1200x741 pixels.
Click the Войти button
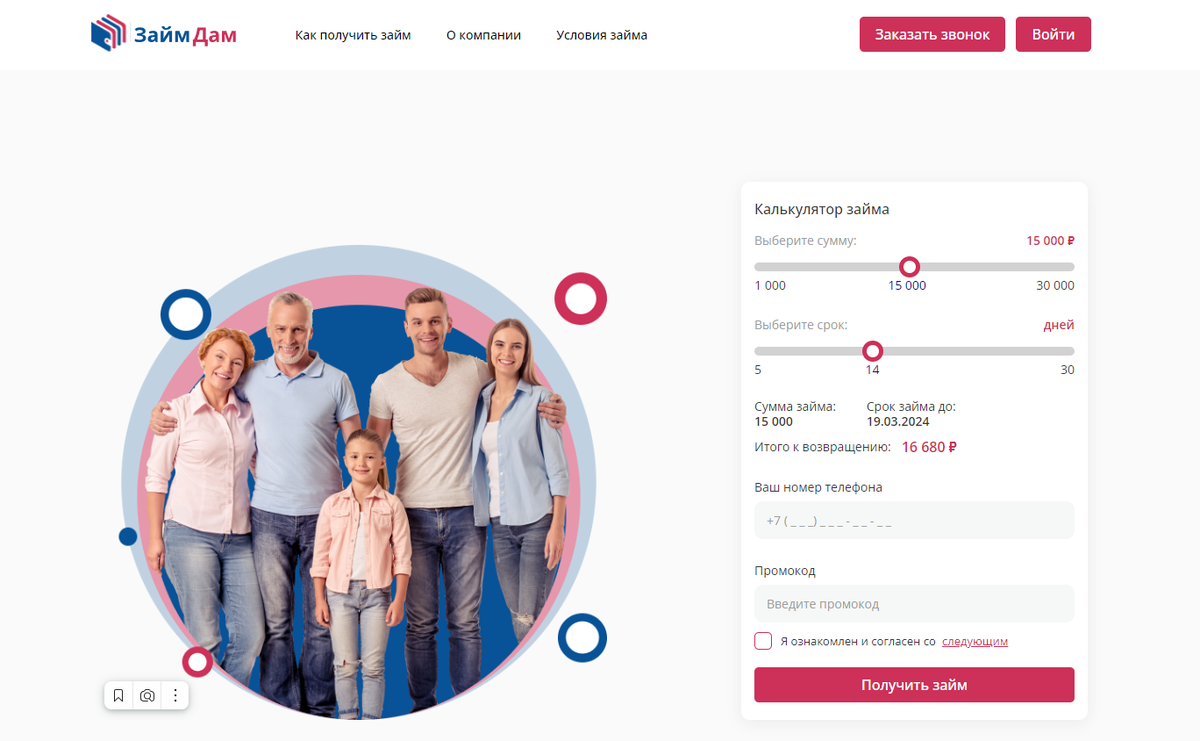1053,34
